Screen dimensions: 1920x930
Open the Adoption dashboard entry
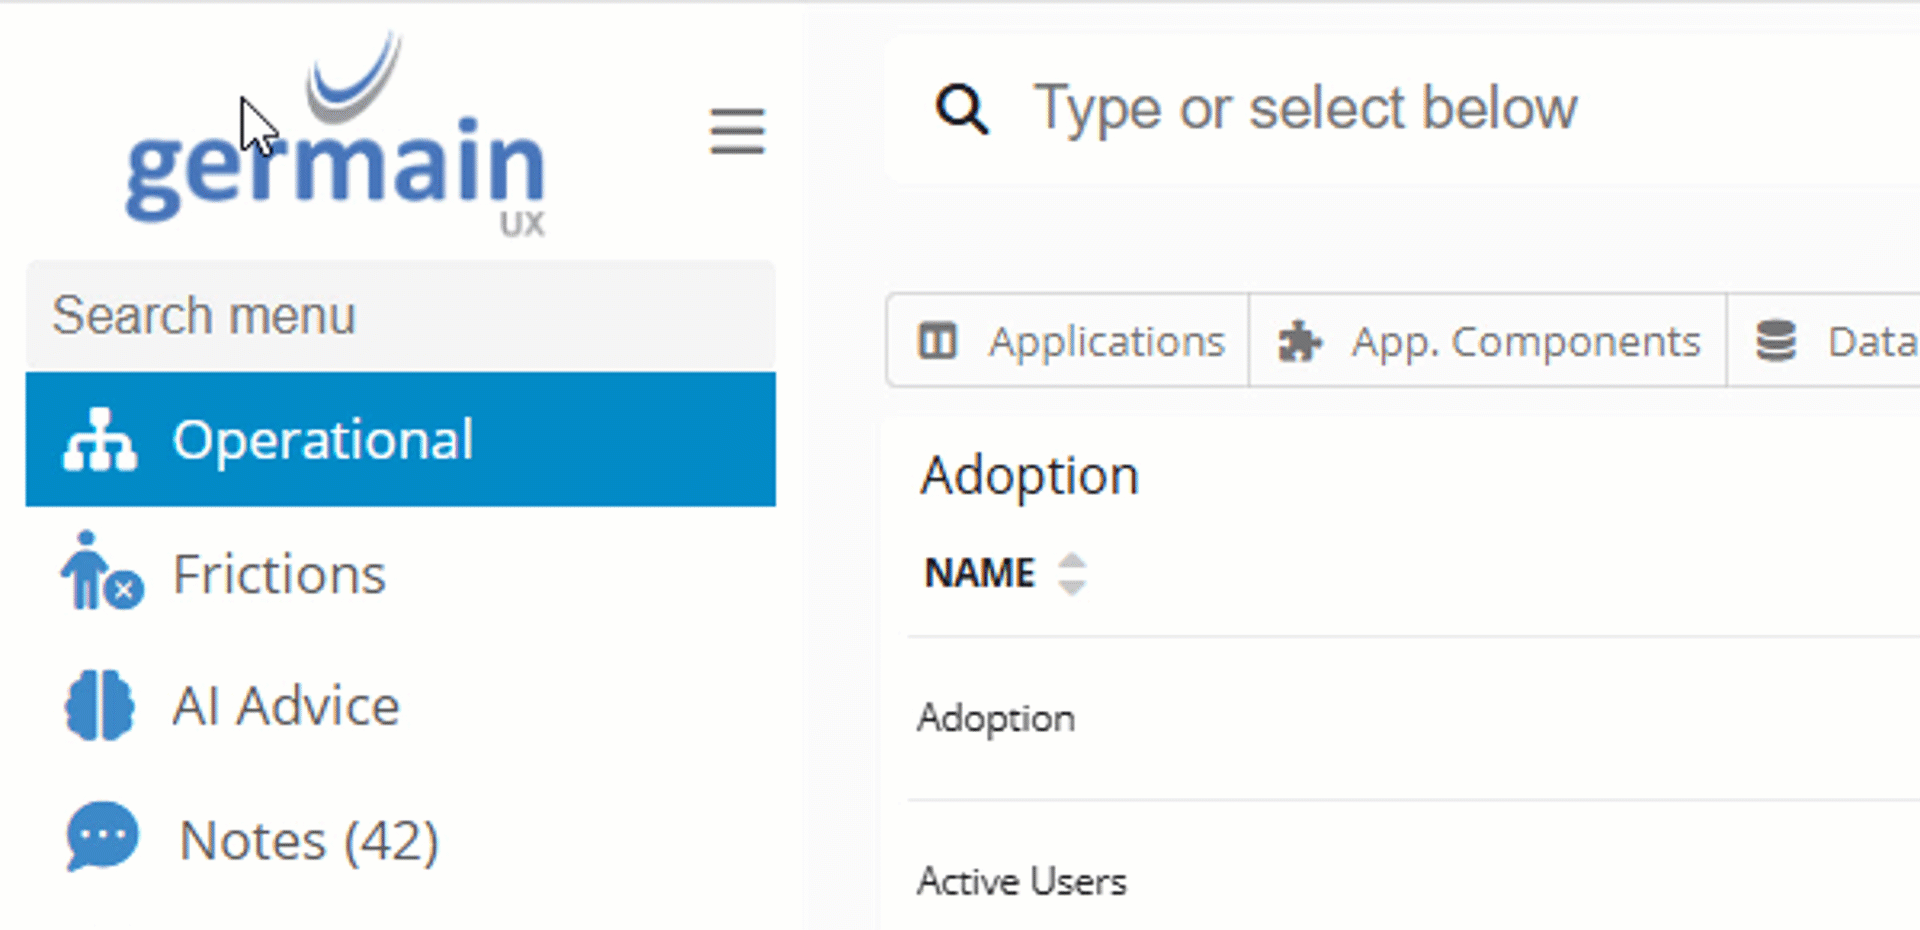tap(997, 717)
